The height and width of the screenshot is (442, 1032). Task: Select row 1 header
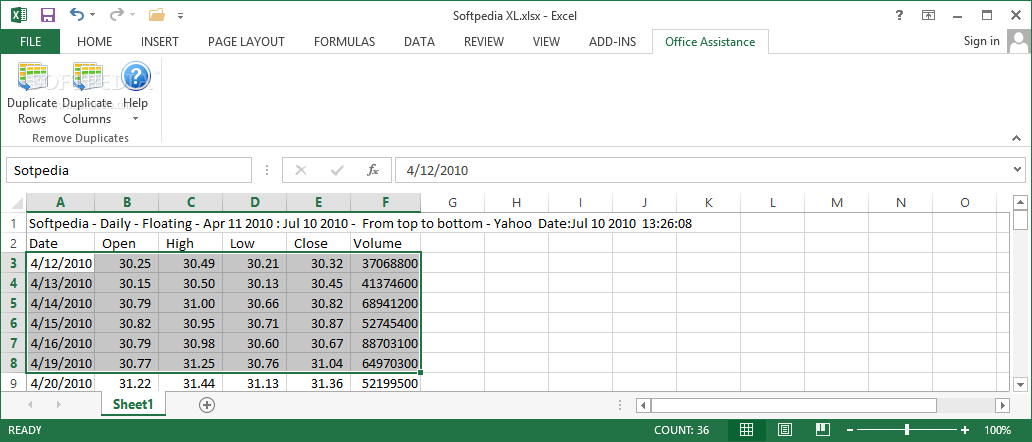13,224
